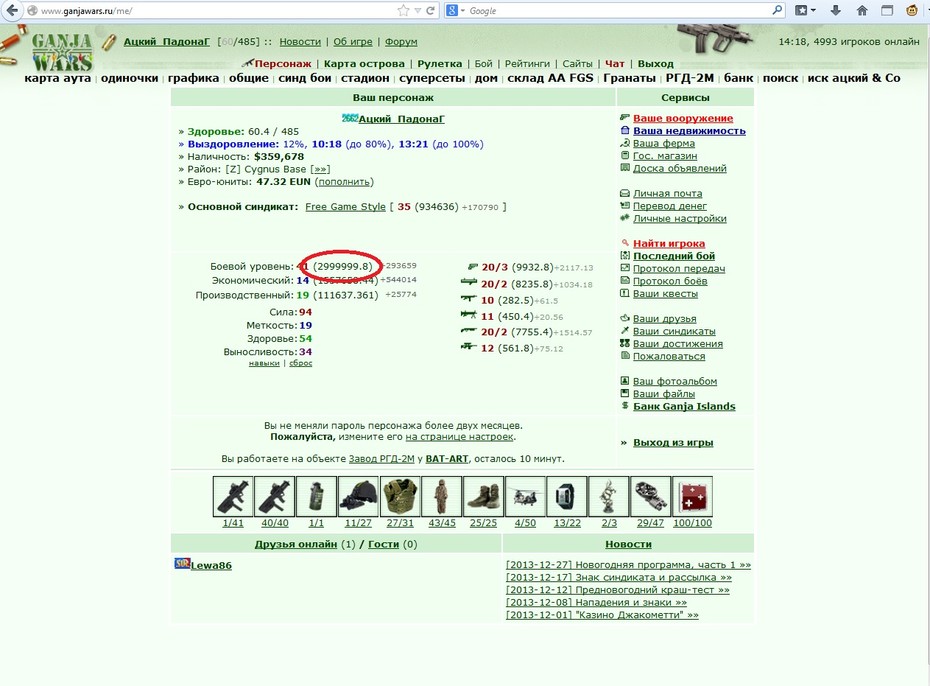This screenshot has height=686, width=930.
Task: Open Гости tab link
Action: pyautogui.click(x=383, y=544)
